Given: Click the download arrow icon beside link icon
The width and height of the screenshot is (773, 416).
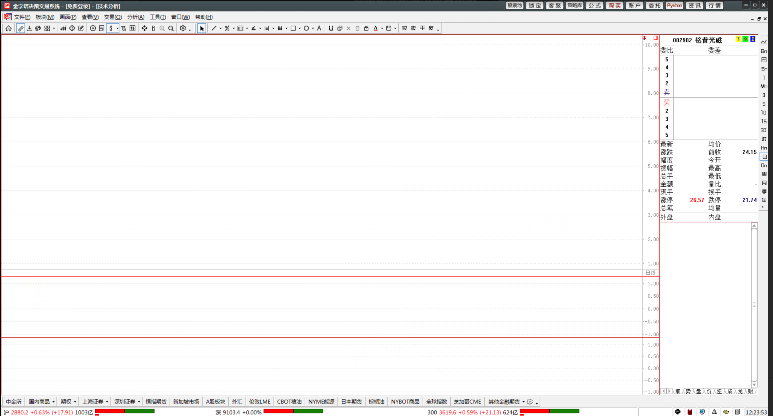Looking at the screenshot, I should 29,29.
